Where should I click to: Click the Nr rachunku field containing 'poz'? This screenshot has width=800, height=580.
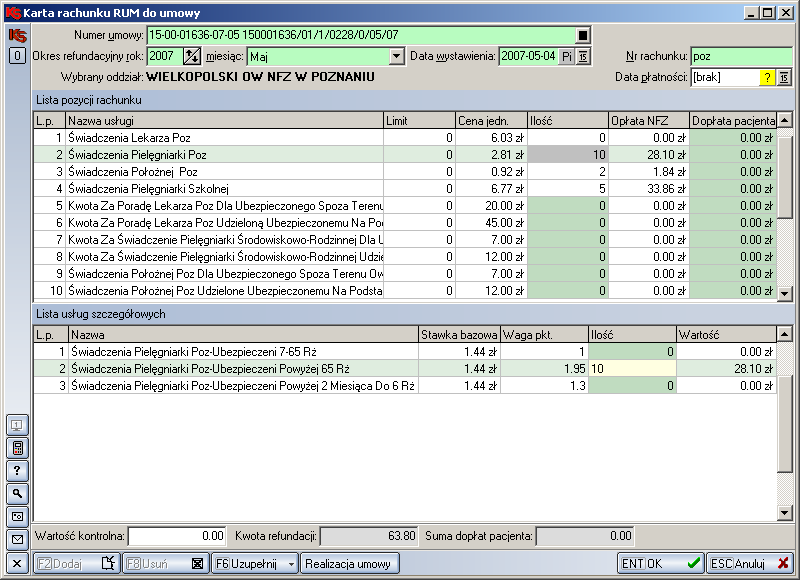click(741, 56)
